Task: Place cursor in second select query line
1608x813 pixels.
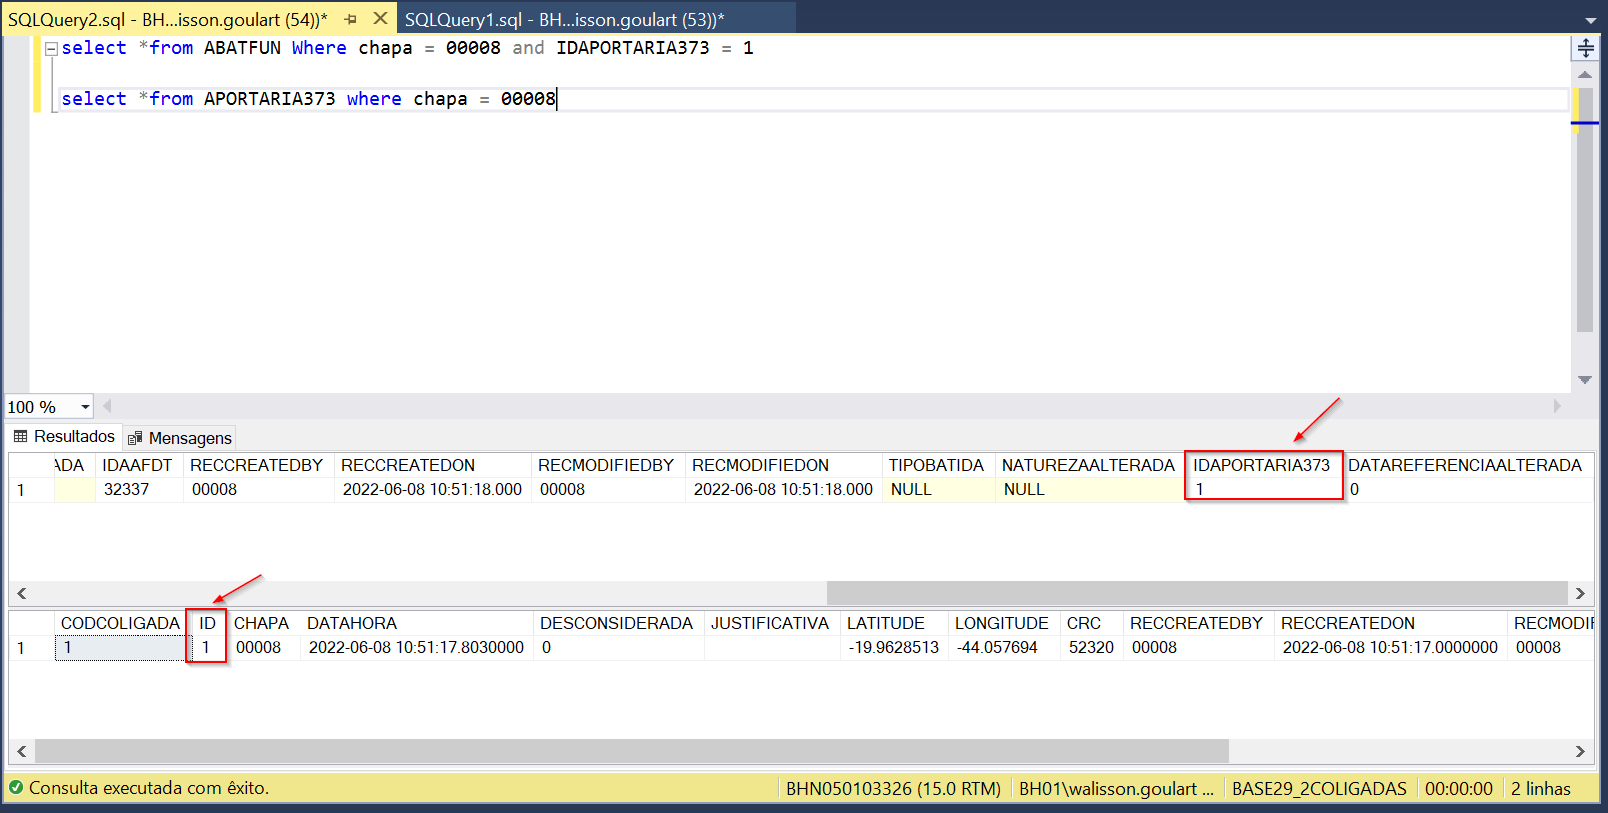Action: click(x=813, y=99)
